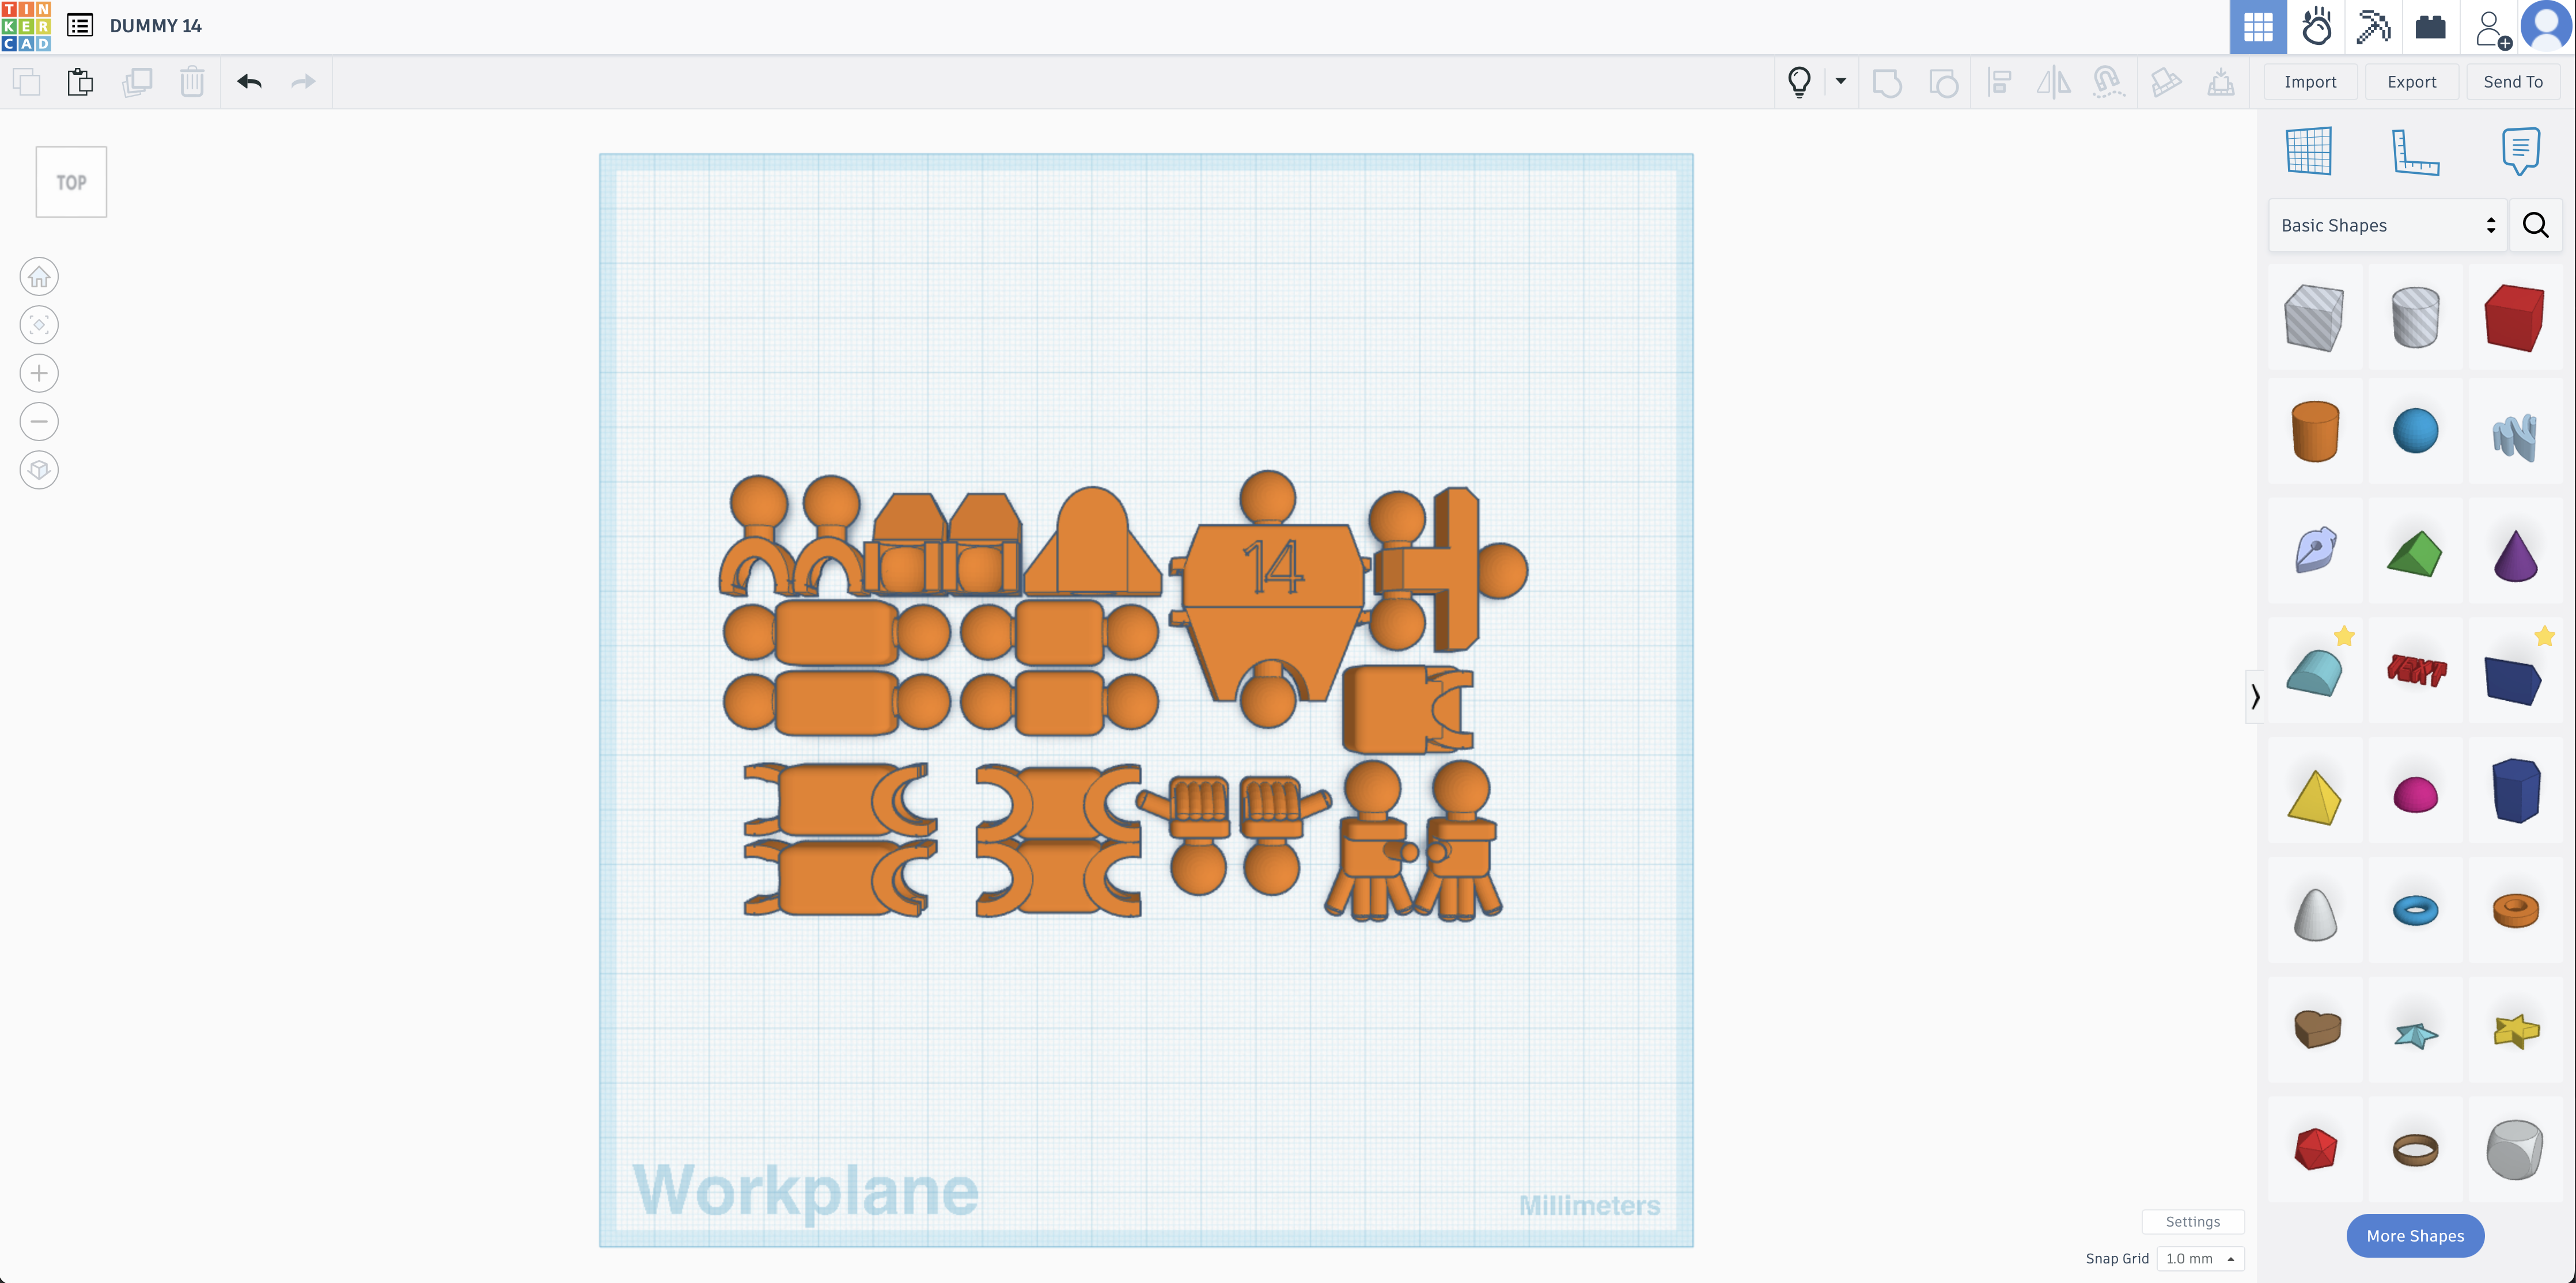Click the More Shapes button
Screen dimensions: 2576x1283
click(2415, 1236)
